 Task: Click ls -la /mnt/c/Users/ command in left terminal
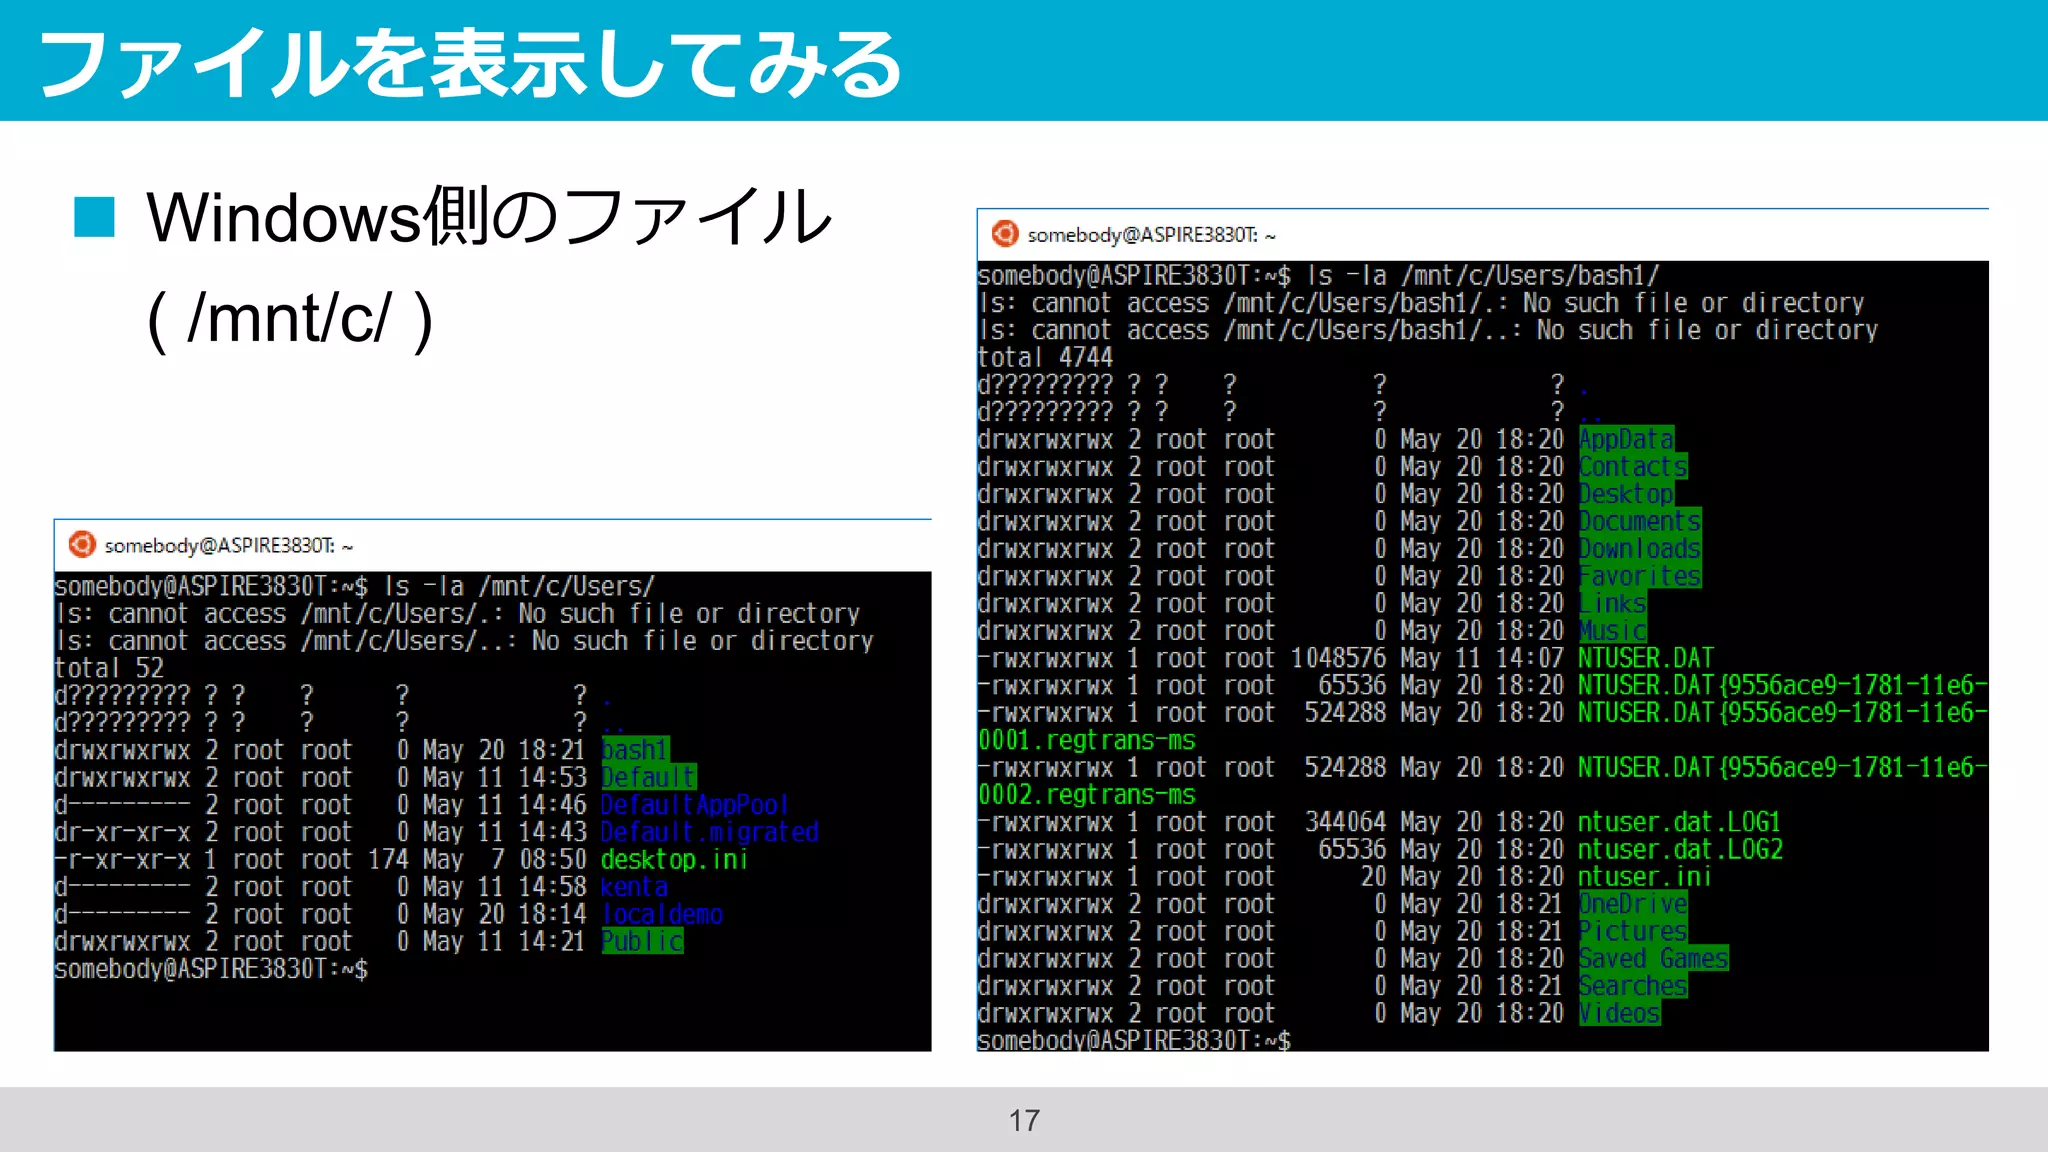[519, 586]
